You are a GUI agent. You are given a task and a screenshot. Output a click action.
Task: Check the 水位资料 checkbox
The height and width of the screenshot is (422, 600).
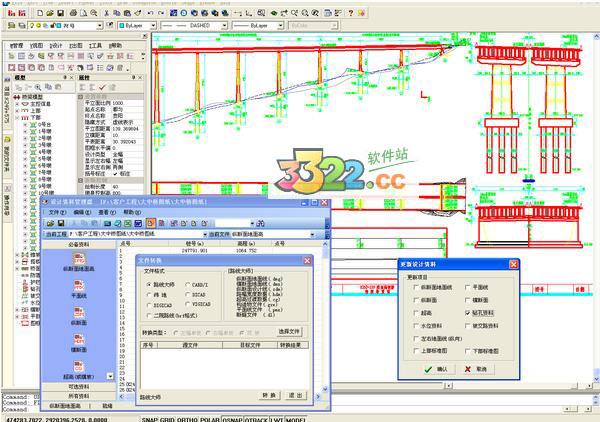(x=416, y=324)
